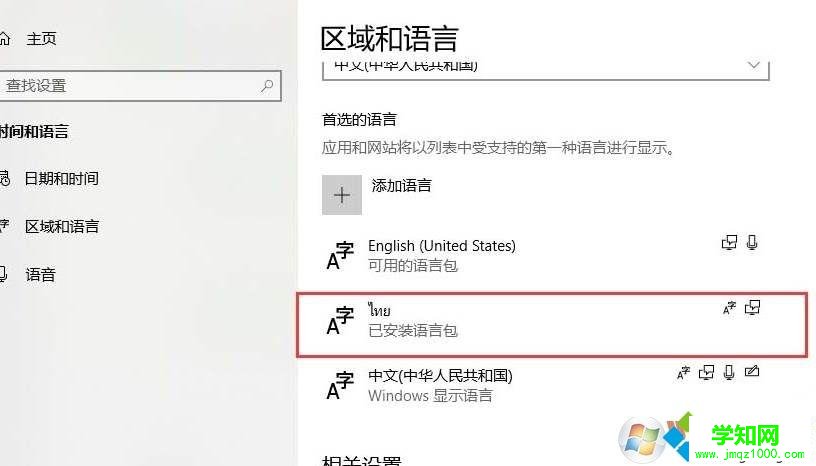Image resolution: width=816 pixels, height=466 pixels.
Task: Click the language icon beside English (United States)
Action: pyautogui.click(x=340, y=256)
